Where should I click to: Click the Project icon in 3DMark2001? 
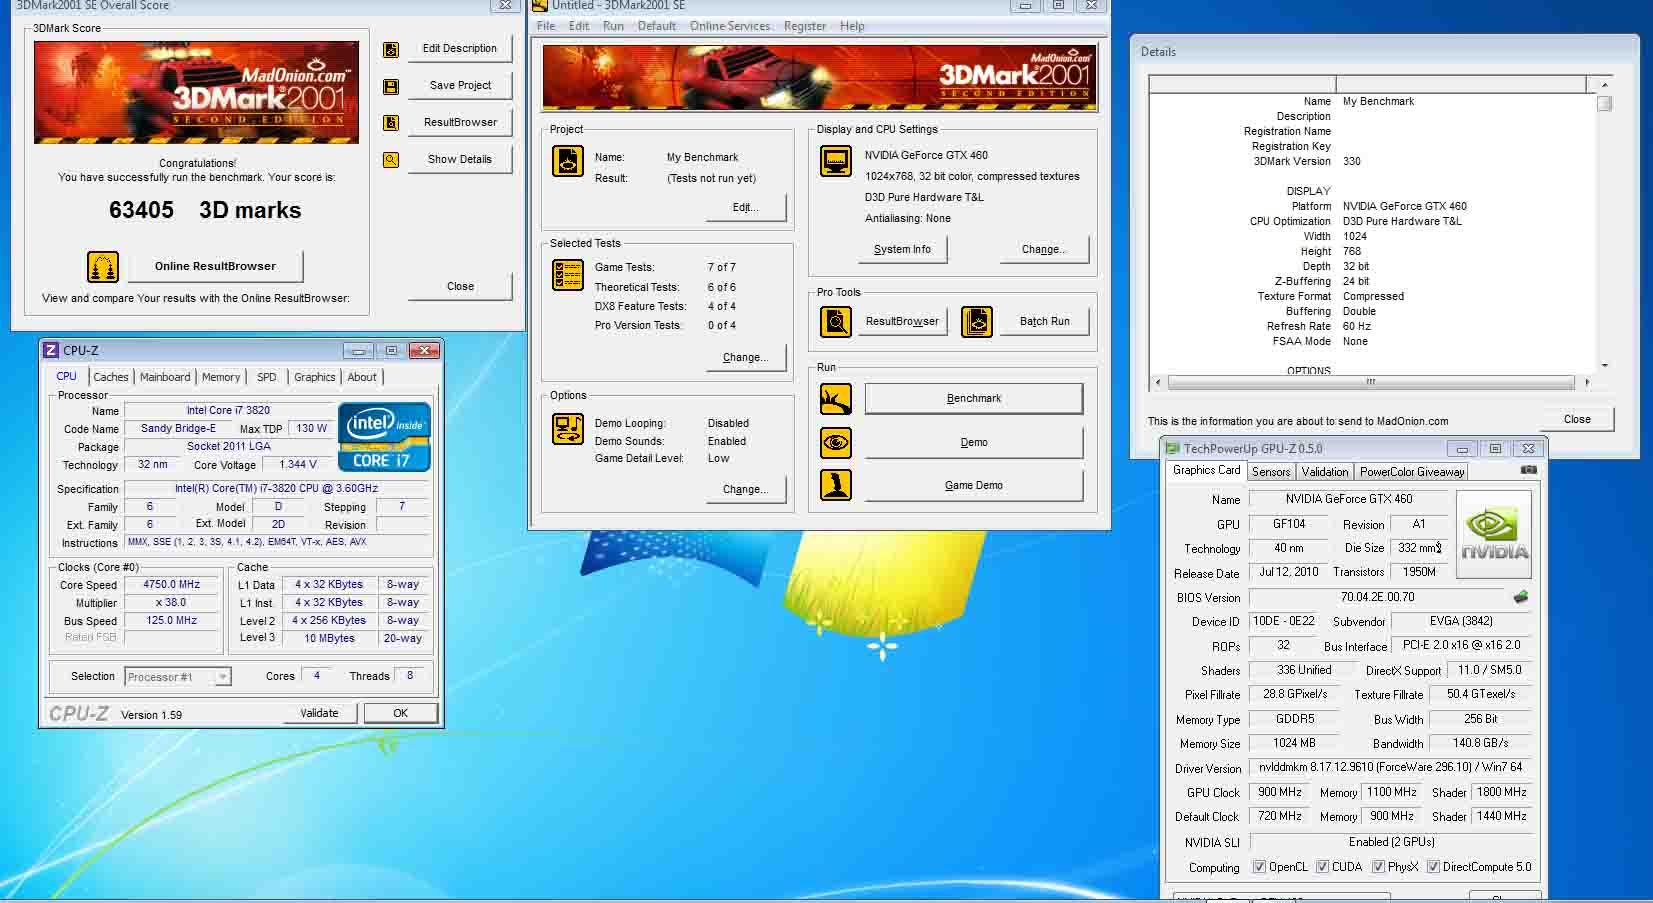click(x=568, y=161)
